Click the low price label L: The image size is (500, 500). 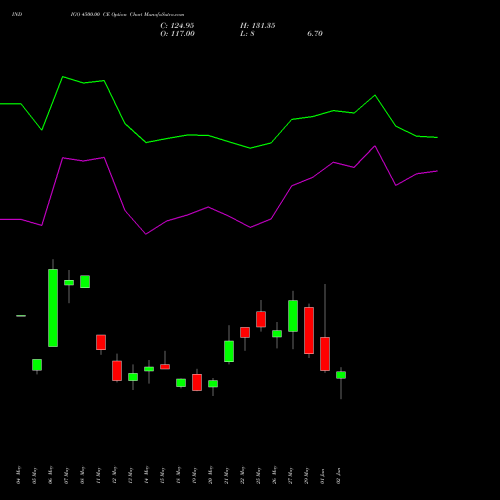point(243,34)
